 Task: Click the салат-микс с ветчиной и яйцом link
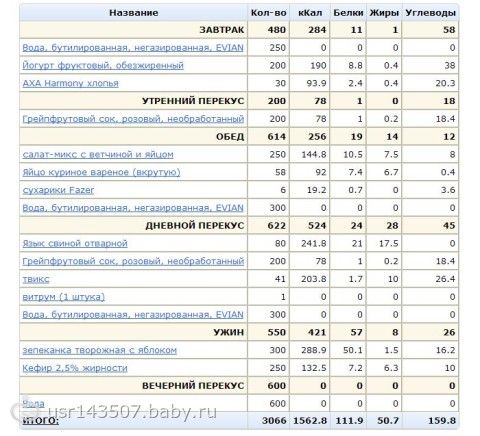(x=98, y=154)
